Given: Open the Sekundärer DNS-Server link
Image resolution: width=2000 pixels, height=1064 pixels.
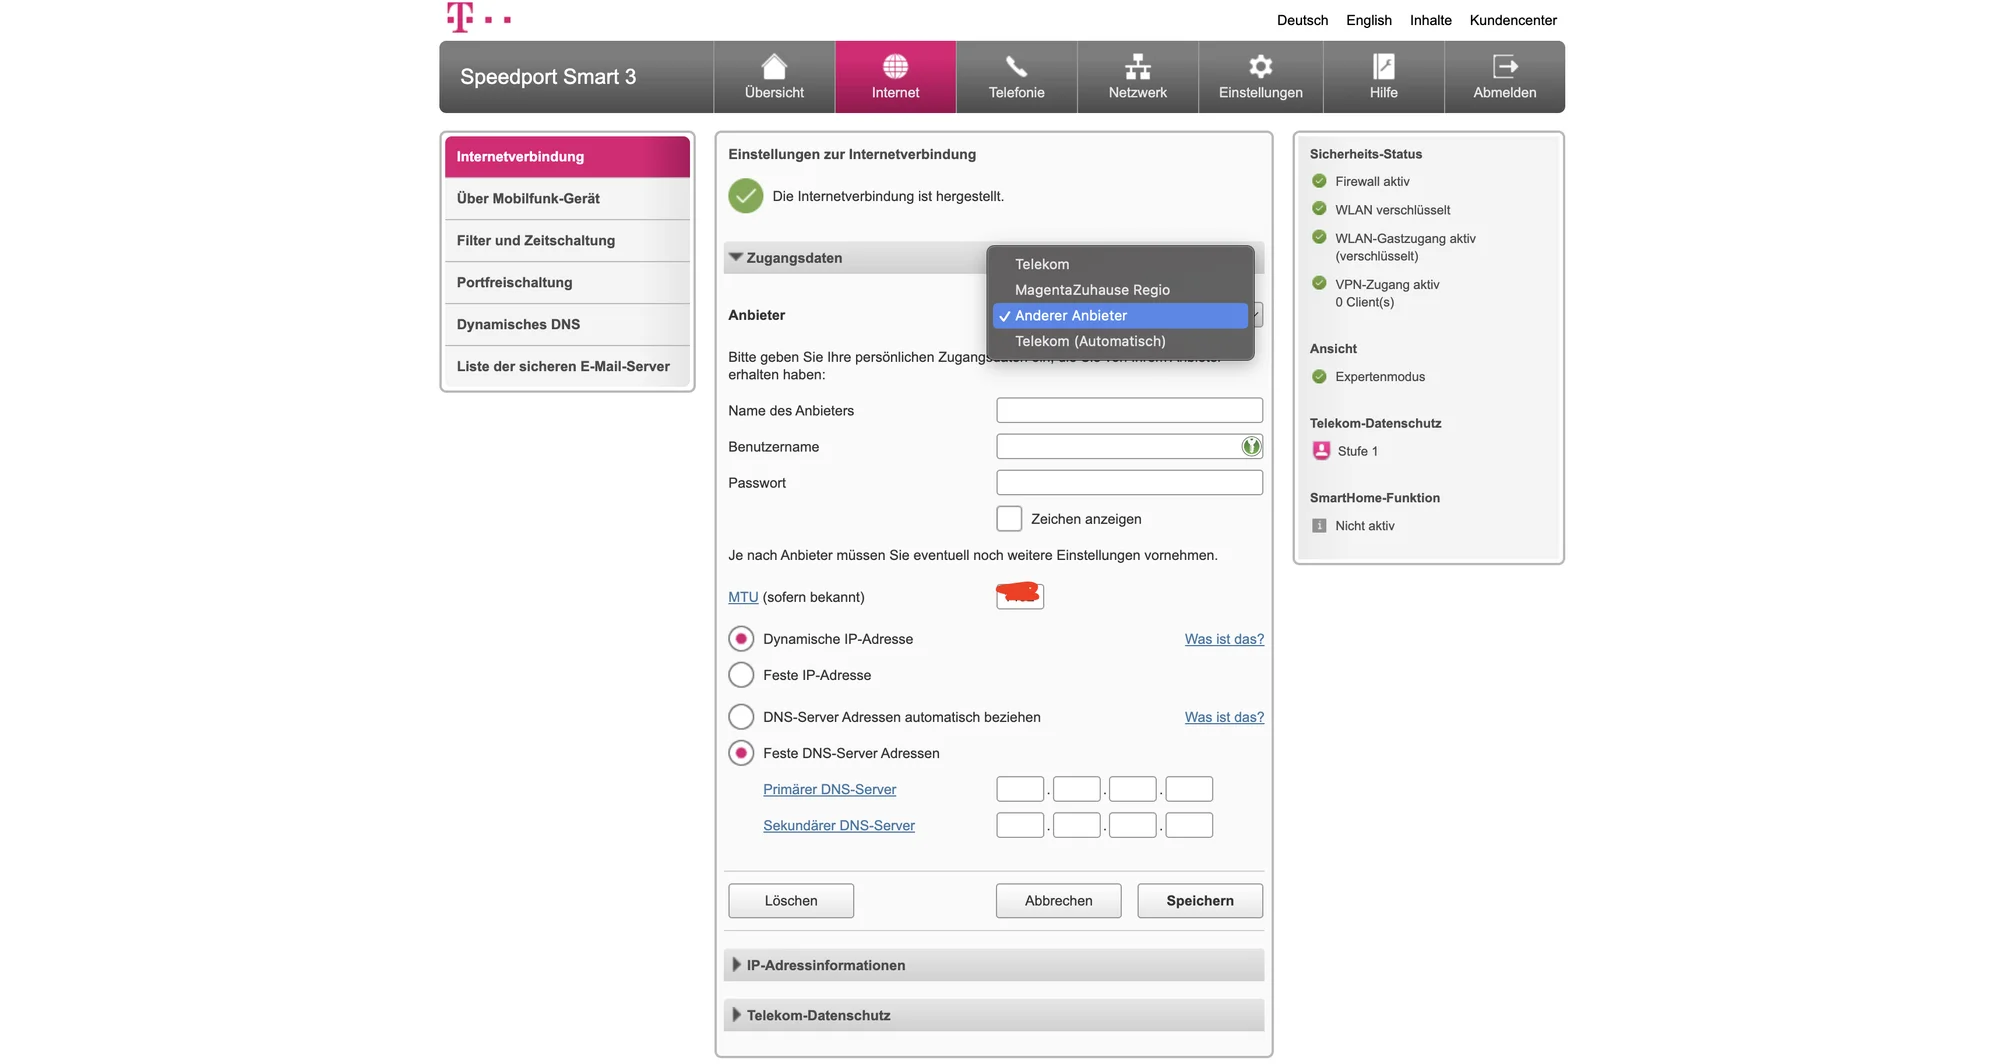Looking at the screenshot, I should (838, 825).
